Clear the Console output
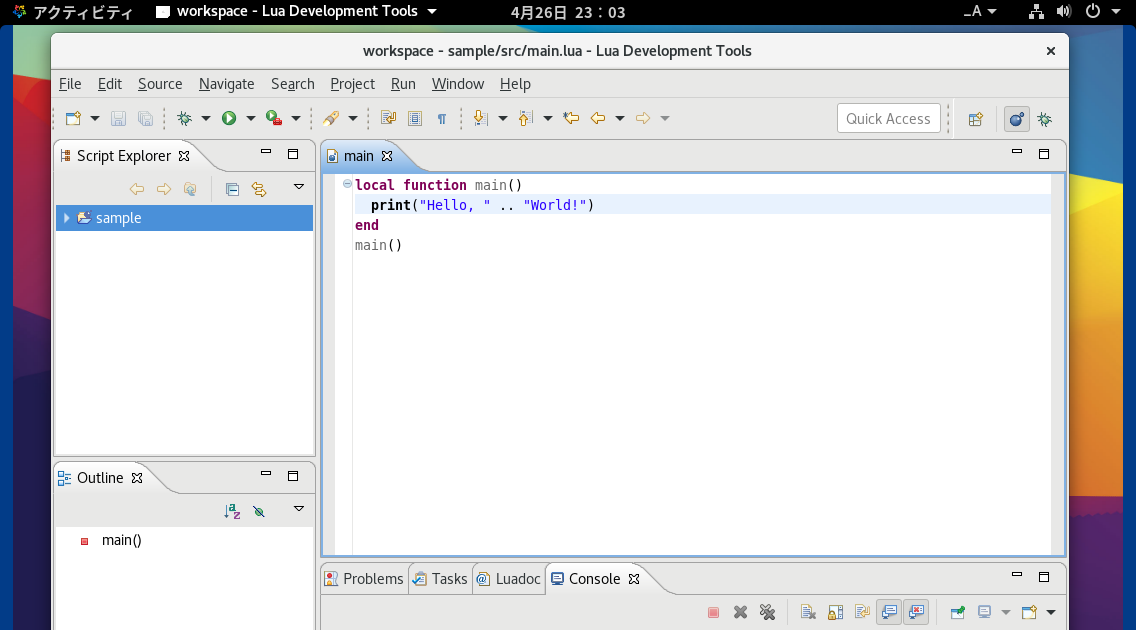This screenshot has width=1136, height=630. (x=808, y=612)
